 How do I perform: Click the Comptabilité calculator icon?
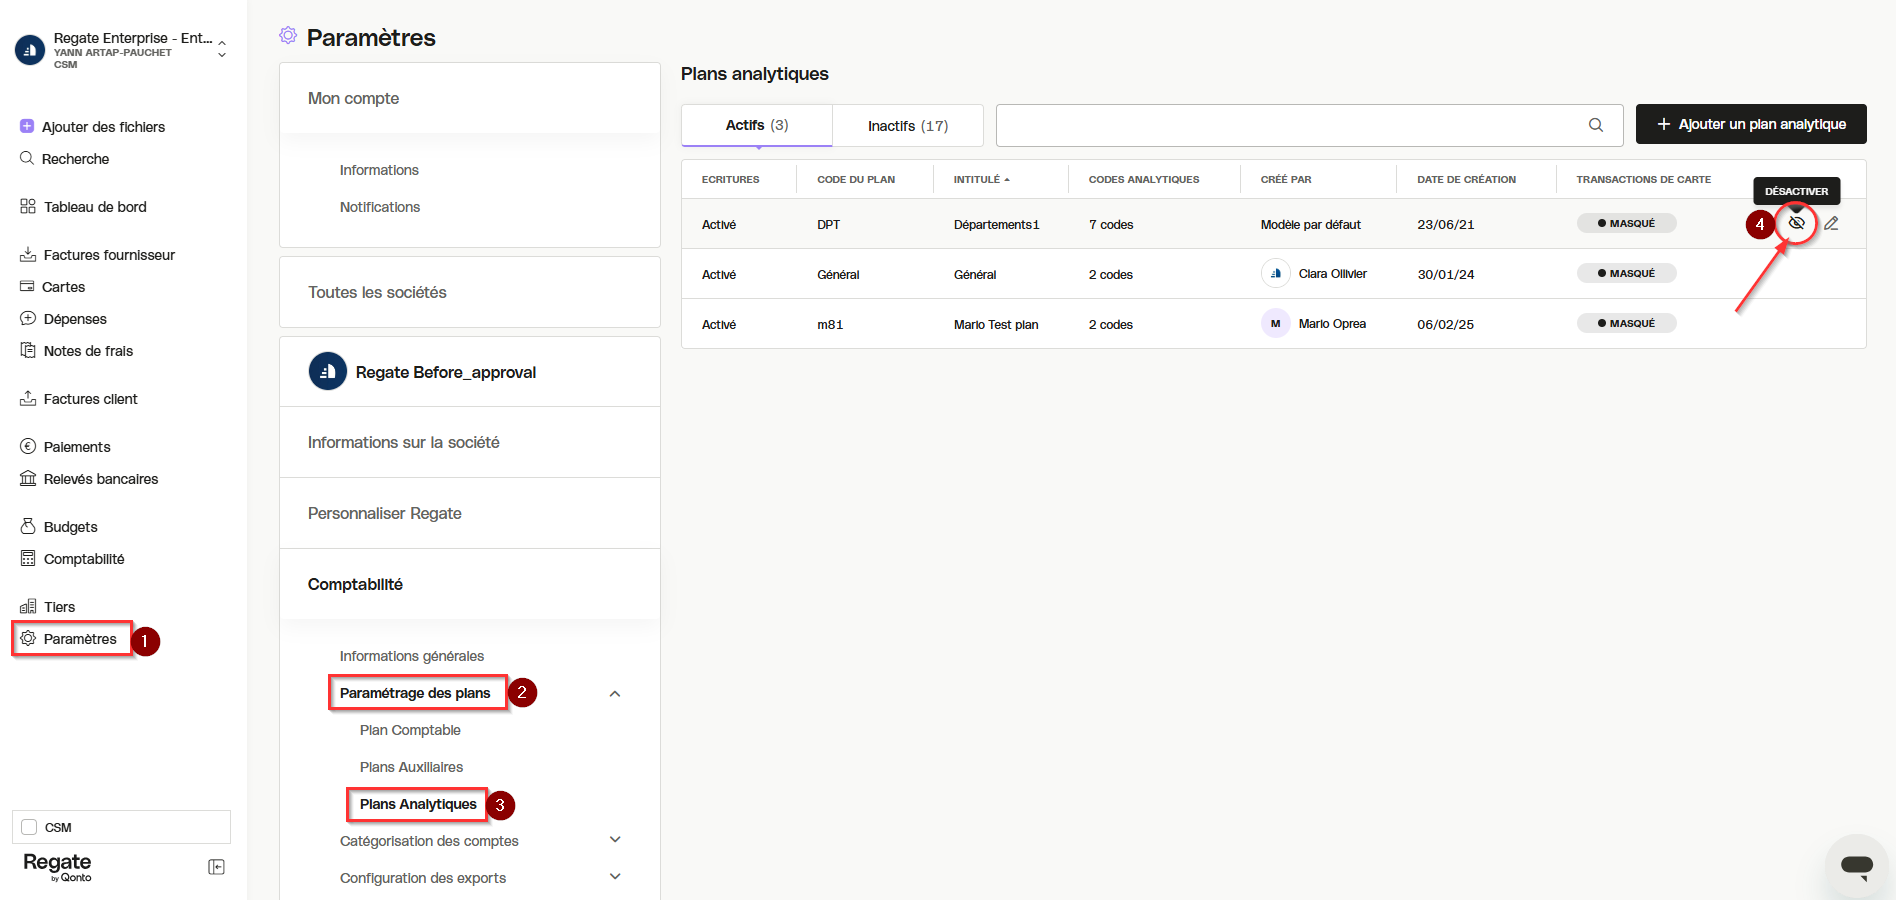(x=28, y=558)
